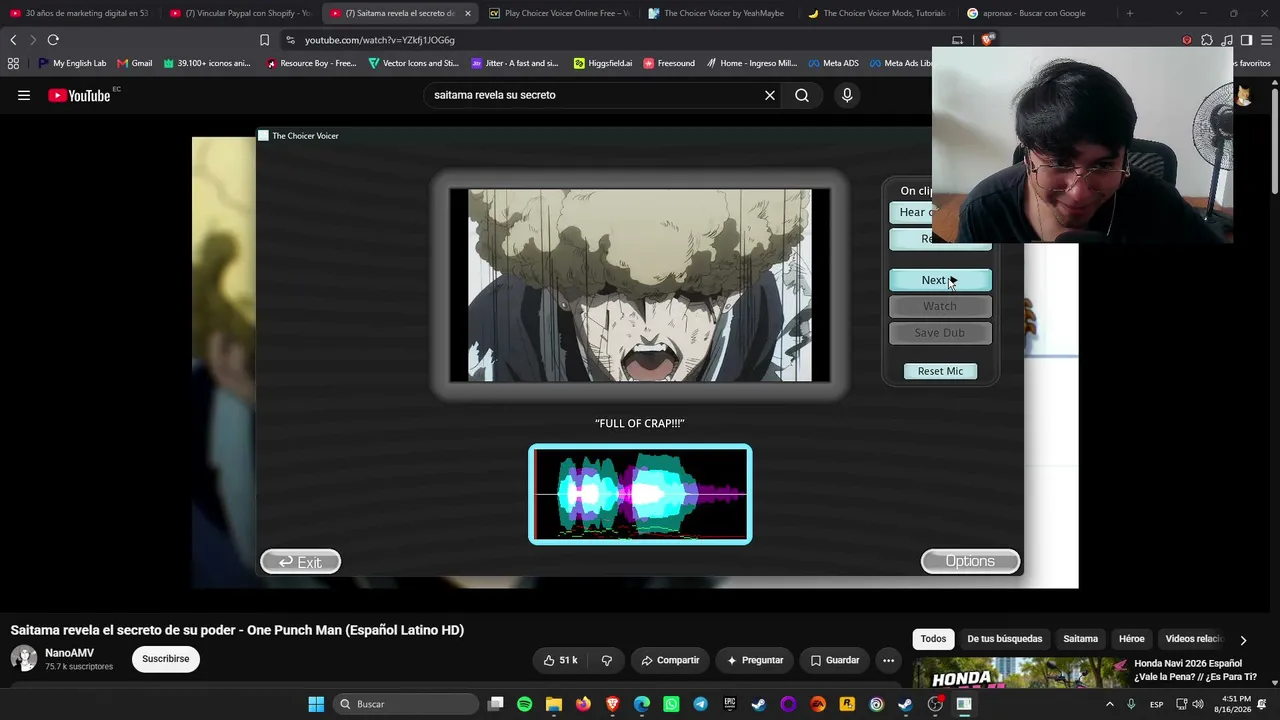
Task: Toggle the browser sidebar panel icon
Action: [x=1246, y=40]
